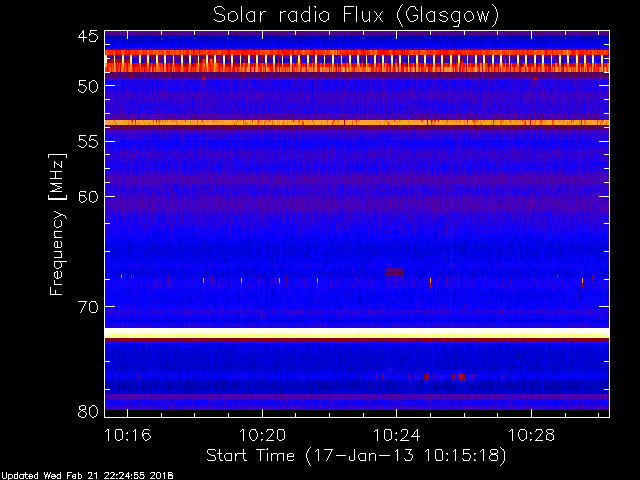Image resolution: width=640 pixels, height=480 pixels.
Task: Select the 10:28 time tick label
Action: click(x=531, y=436)
